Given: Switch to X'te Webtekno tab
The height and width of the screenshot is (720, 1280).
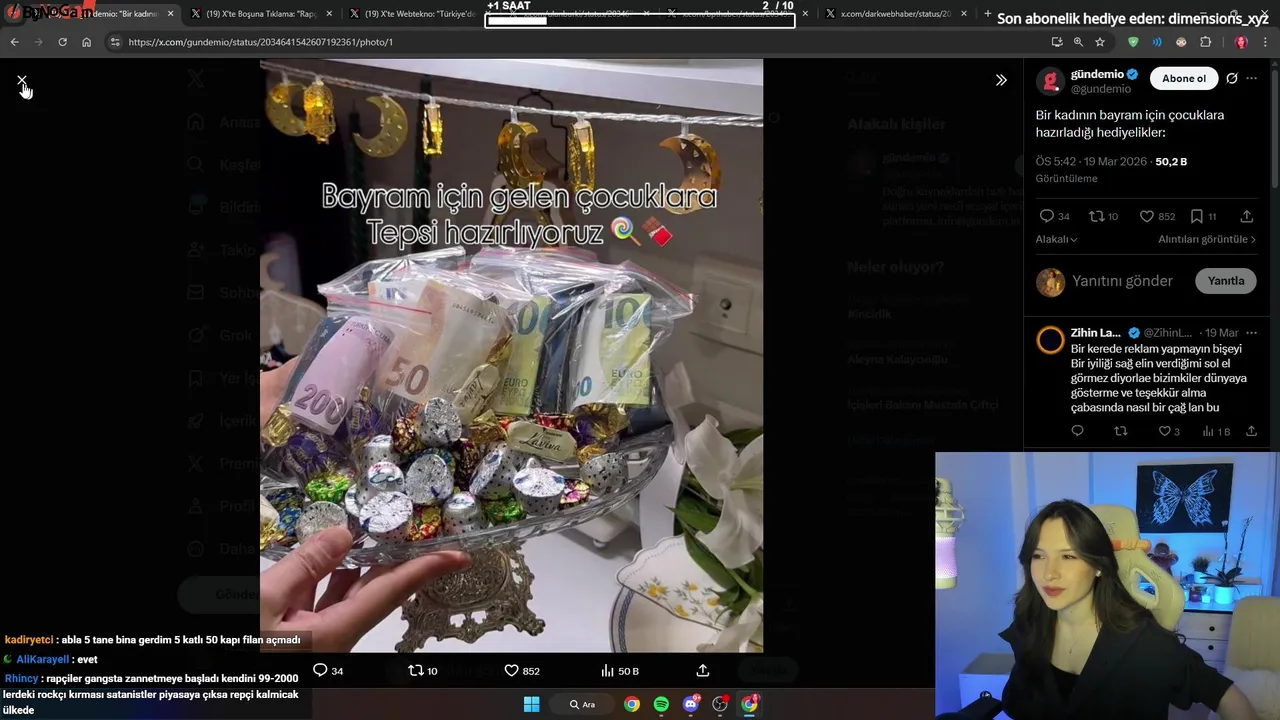Looking at the screenshot, I should pos(417,14).
